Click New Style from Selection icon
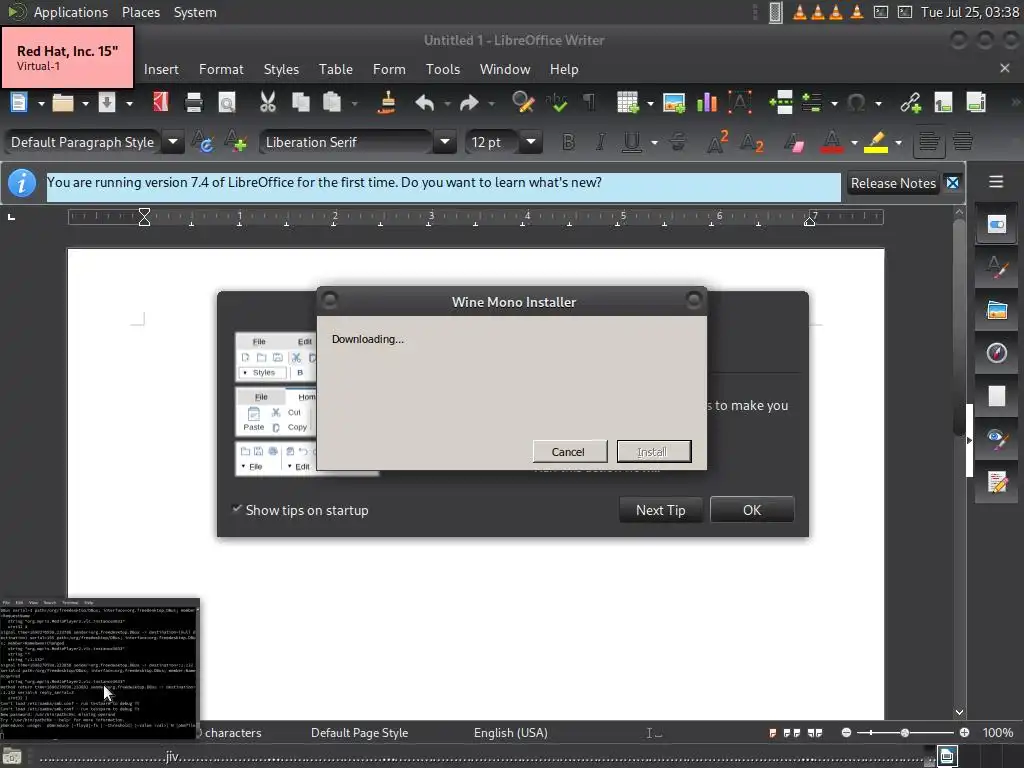This screenshot has width=1024, height=768. click(x=235, y=142)
